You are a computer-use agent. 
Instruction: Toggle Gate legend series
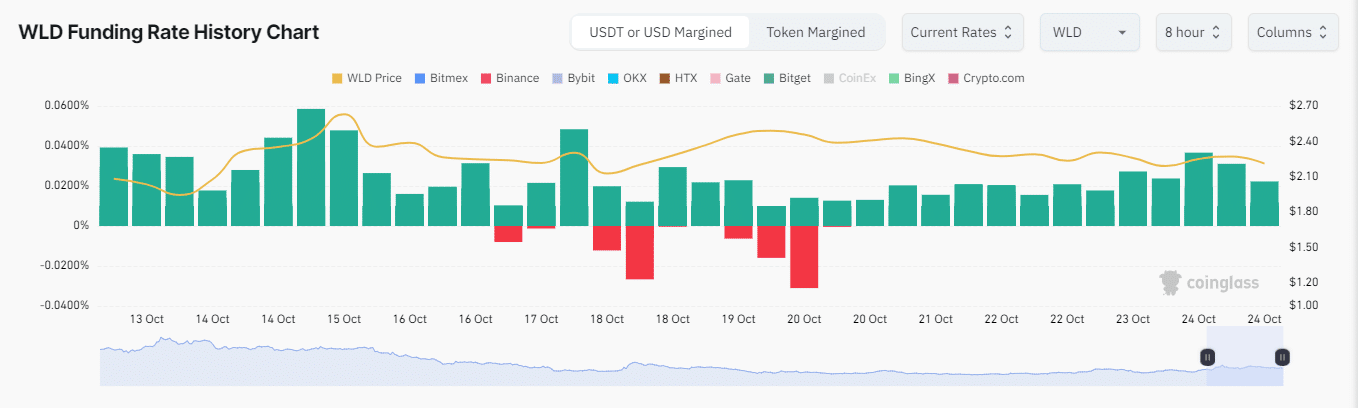pyautogui.click(x=730, y=78)
